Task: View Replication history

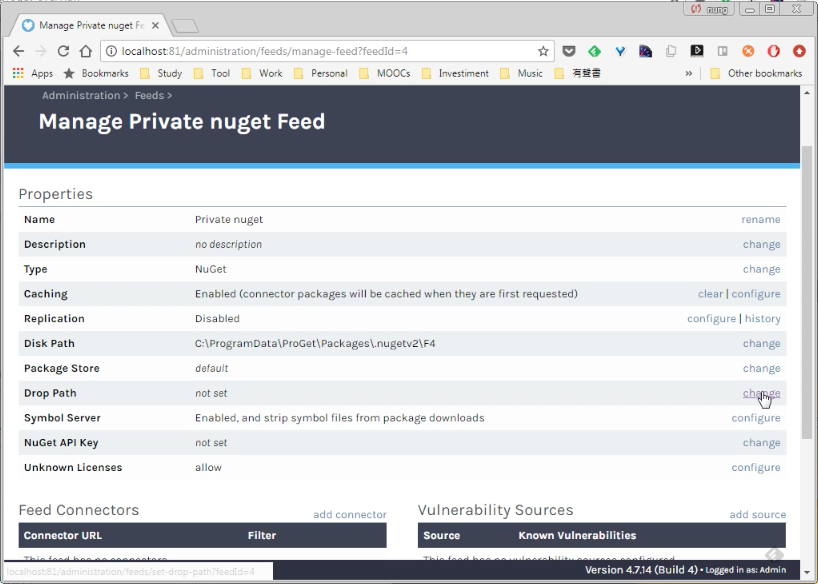Action: pos(763,319)
